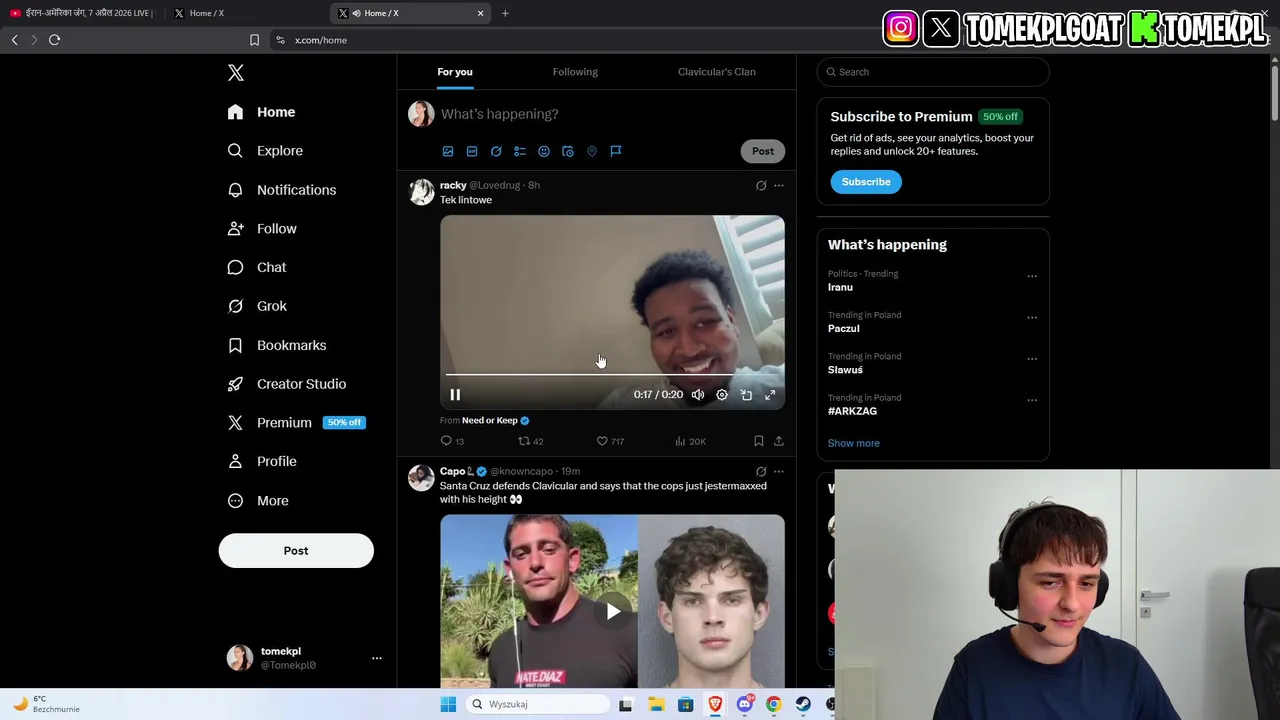Share racky's post
The image size is (1280, 720).
pos(779,441)
